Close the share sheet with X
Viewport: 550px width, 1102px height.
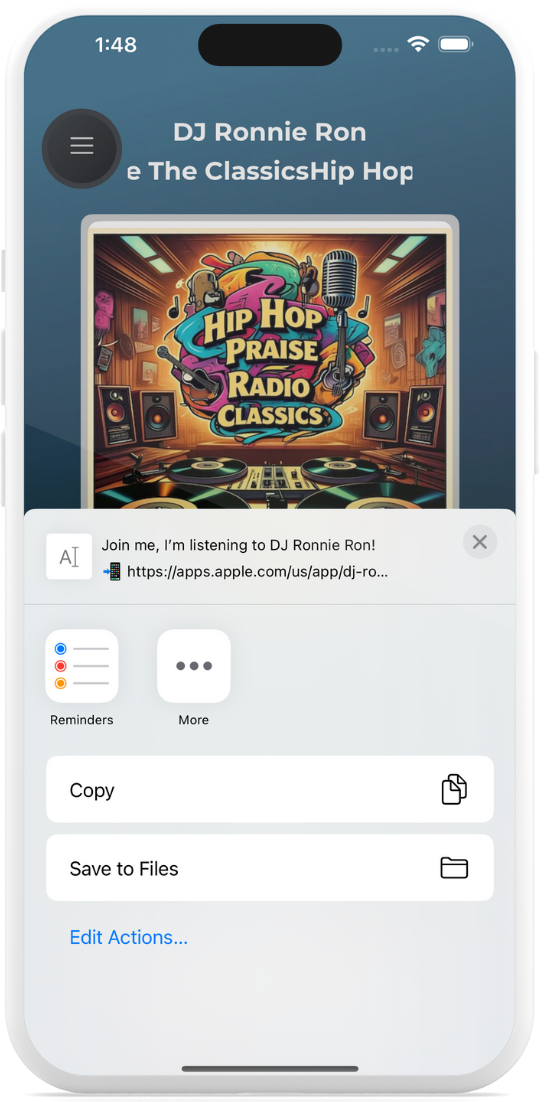click(480, 542)
